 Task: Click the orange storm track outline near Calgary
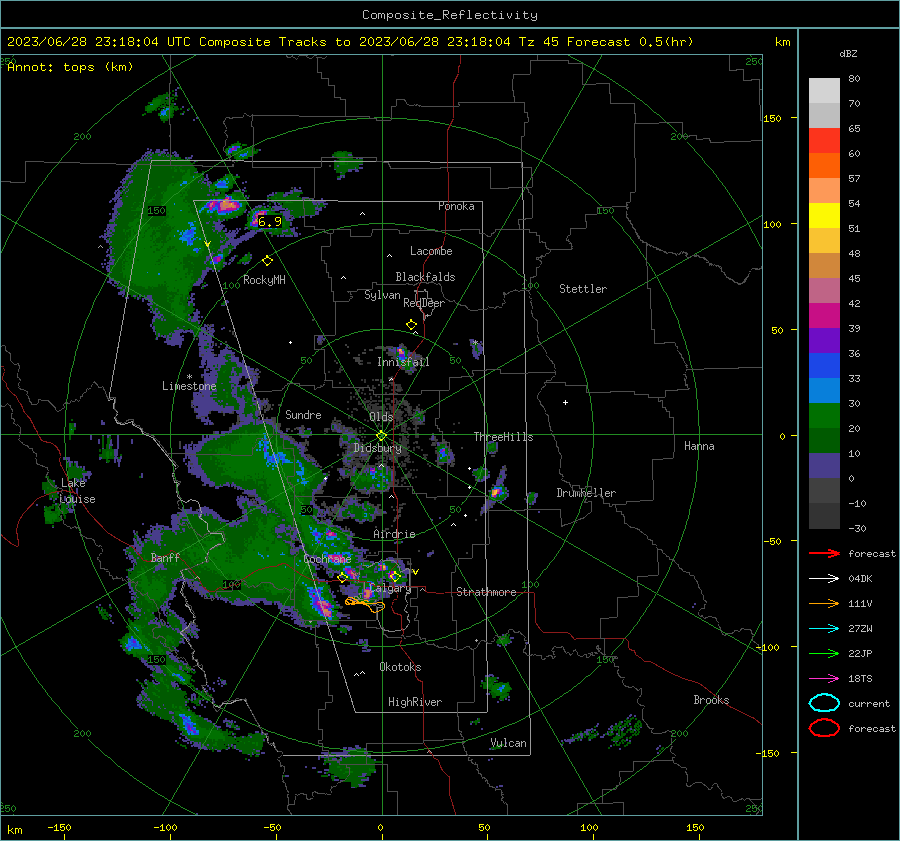pos(365,603)
